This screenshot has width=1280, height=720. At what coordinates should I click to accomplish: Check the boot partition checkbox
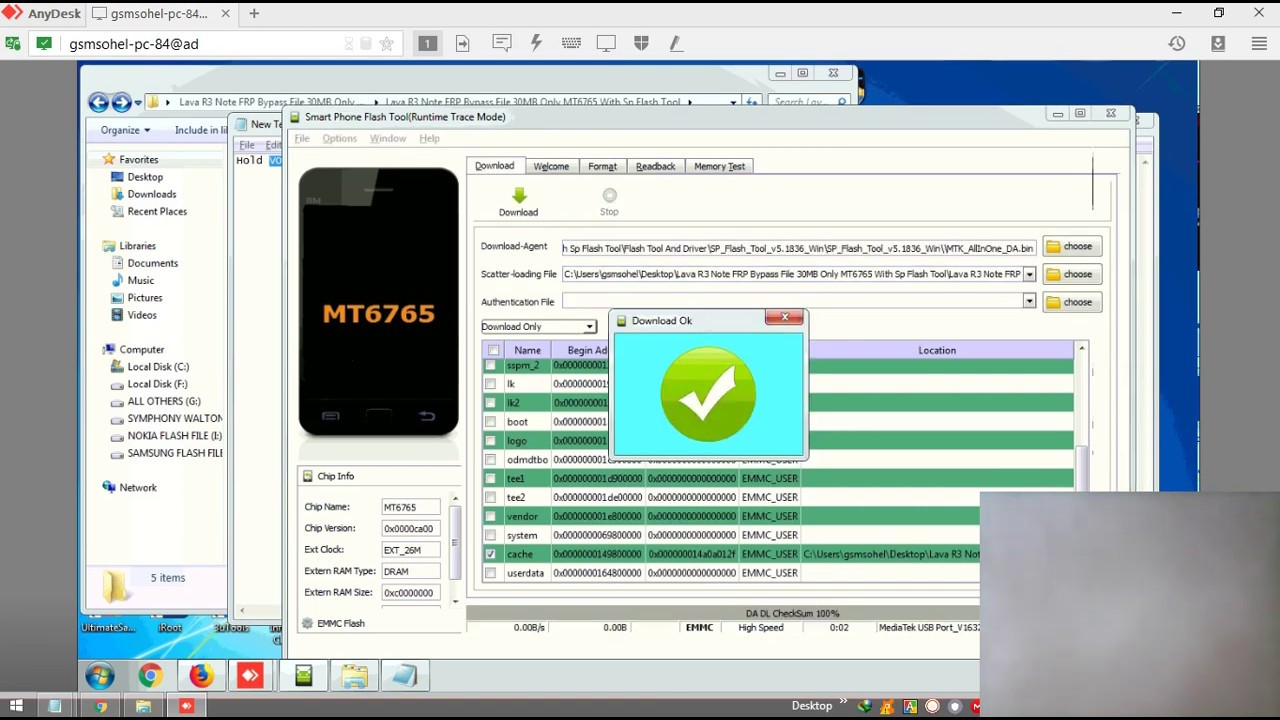click(490, 422)
